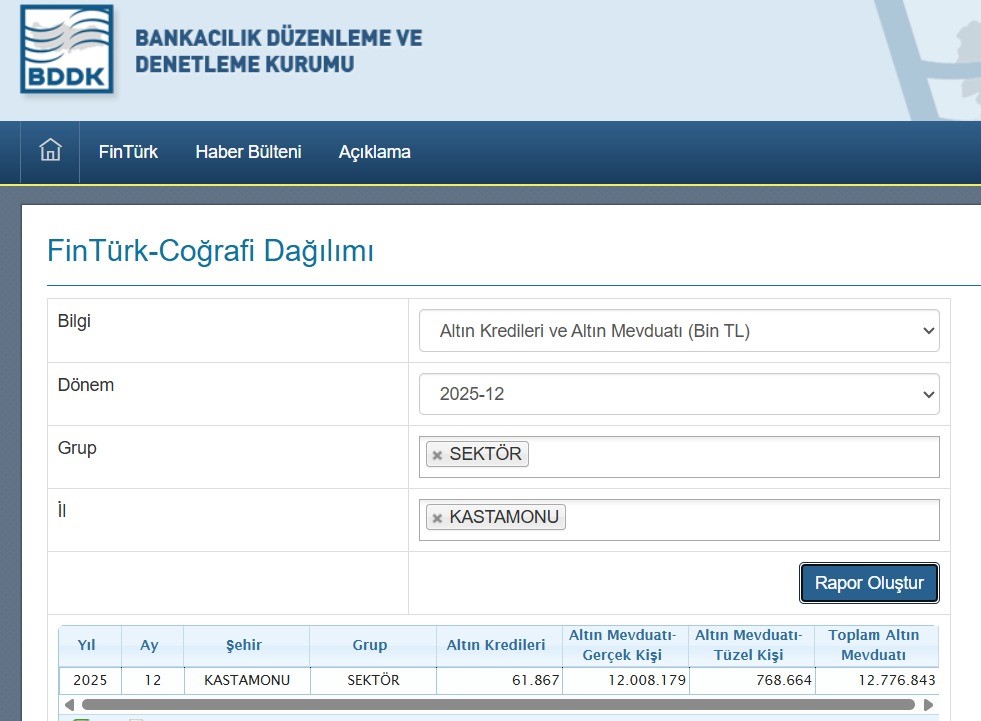Click the horizontal scrollbar left arrow

click(x=68, y=704)
